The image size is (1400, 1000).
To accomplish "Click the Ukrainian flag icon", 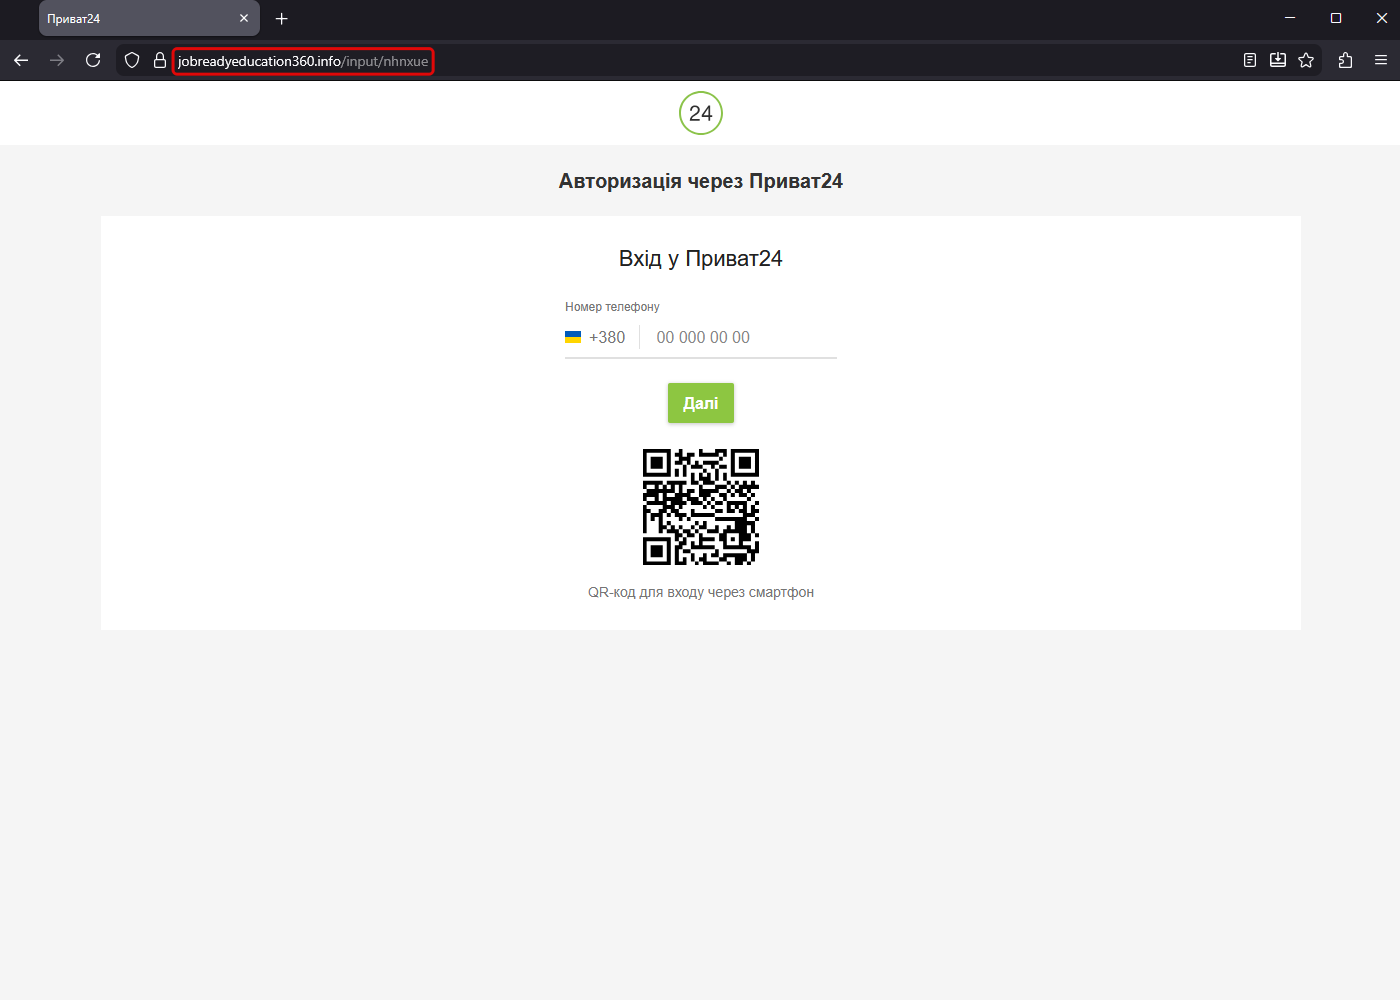I will click(573, 338).
